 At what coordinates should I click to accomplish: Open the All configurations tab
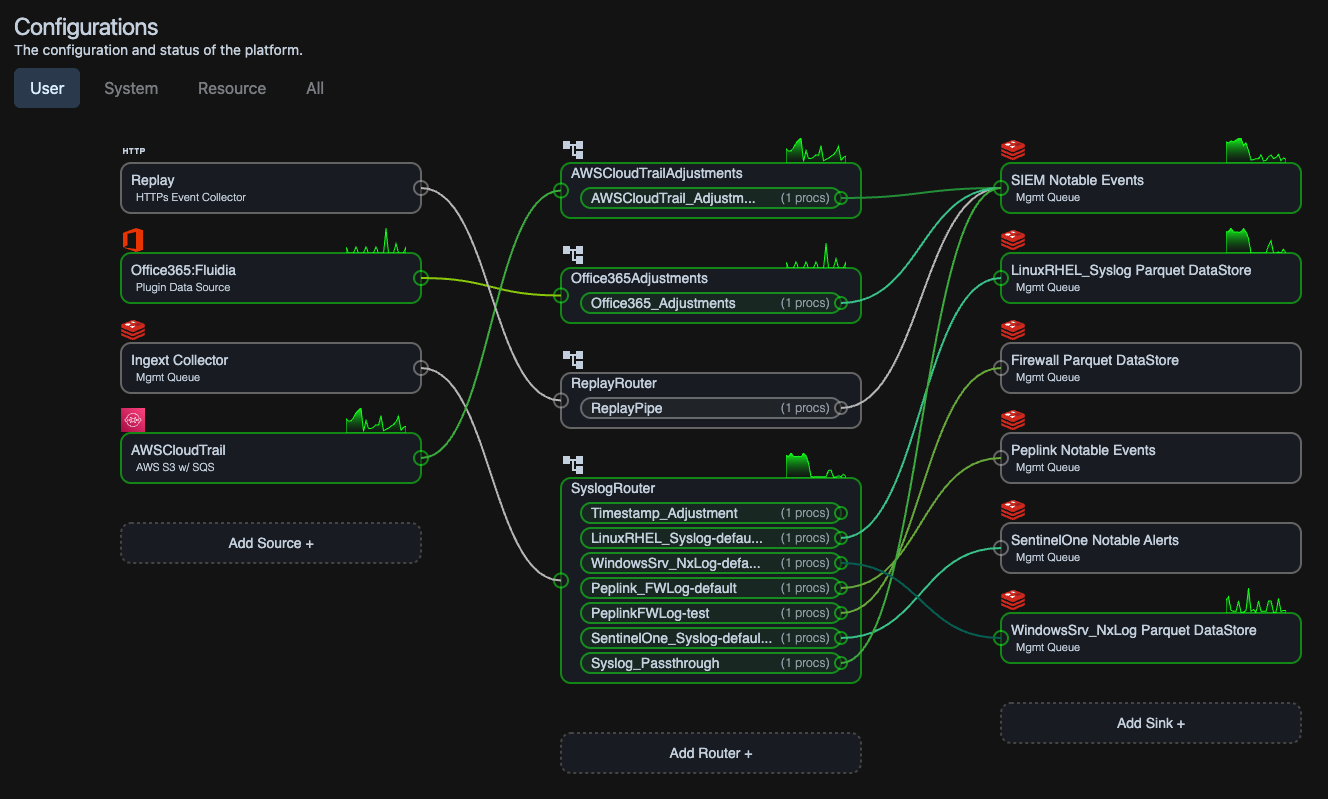(314, 88)
